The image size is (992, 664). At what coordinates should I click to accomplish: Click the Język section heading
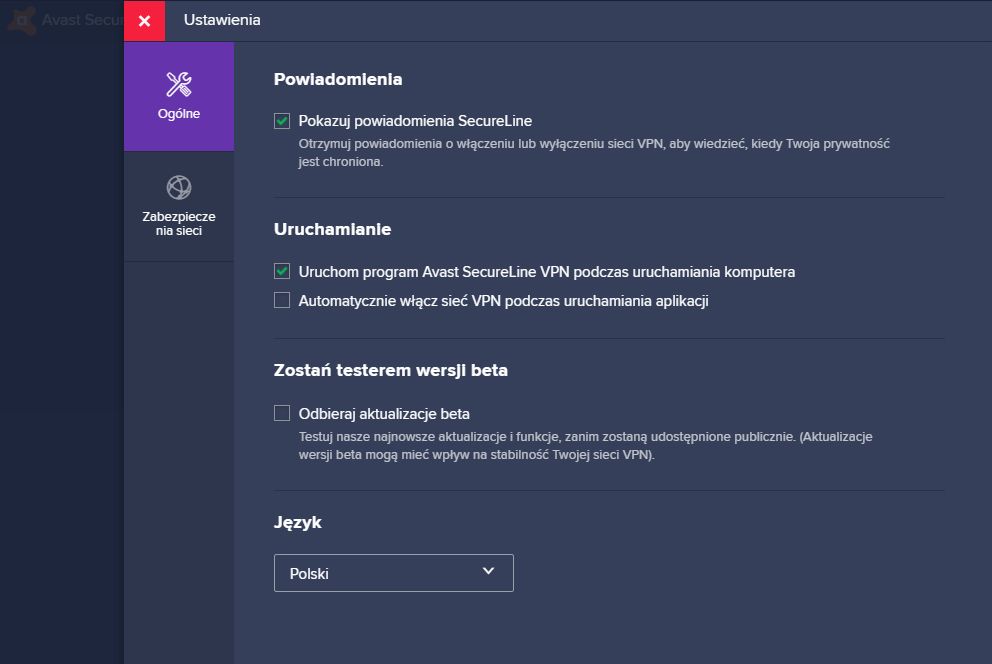point(297,523)
